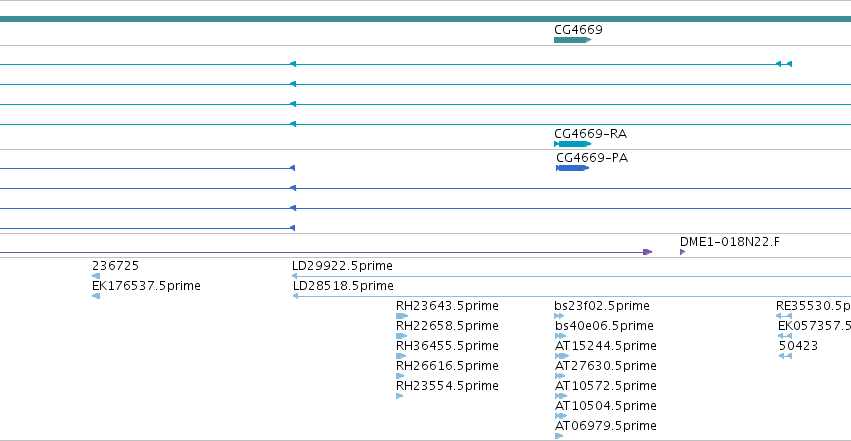Image resolution: width=851 pixels, height=441 pixels.
Task: Click the RH36455.5prime EST glyph
Action: point(401,356)
